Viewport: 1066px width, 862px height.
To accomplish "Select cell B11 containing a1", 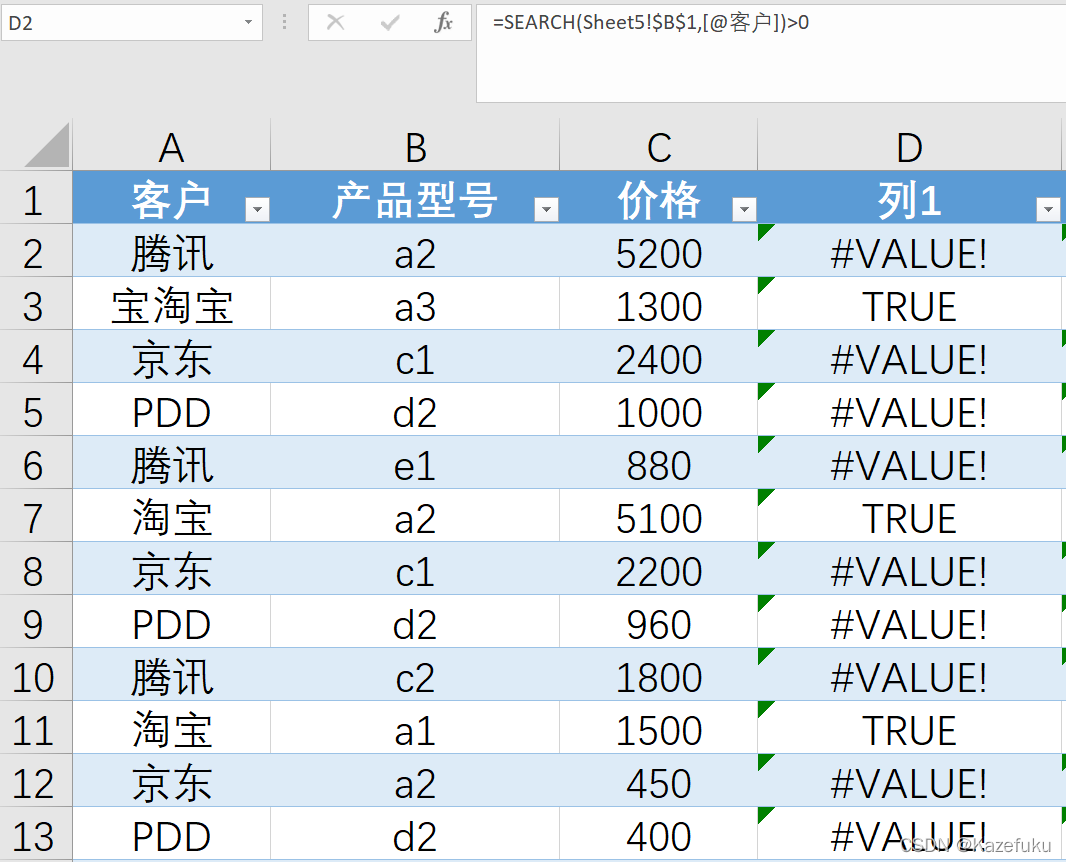I will [415, 727].
